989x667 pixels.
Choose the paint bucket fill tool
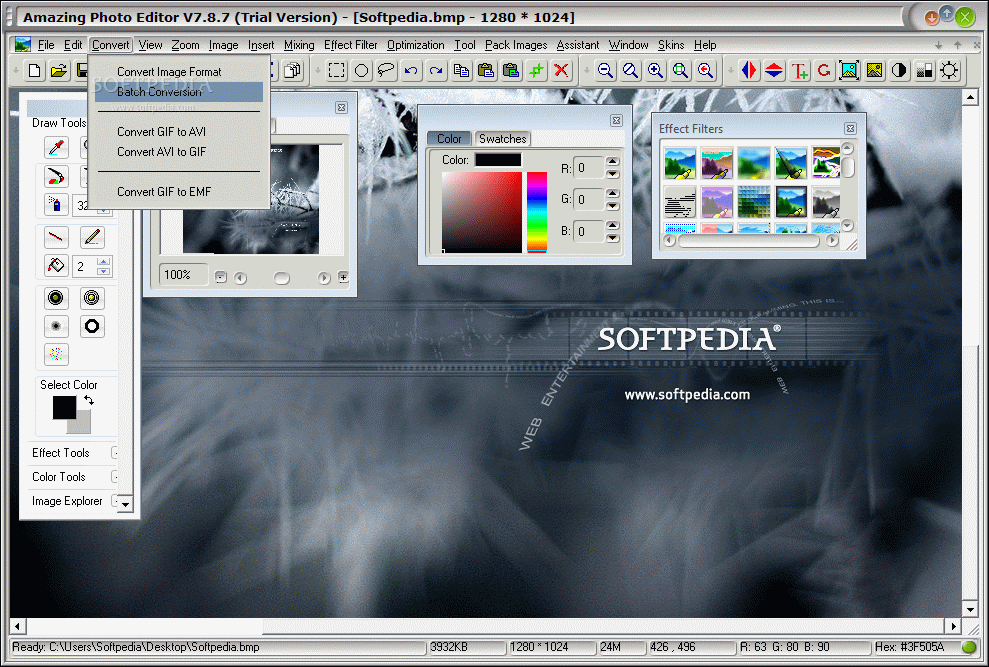point(56,266)
